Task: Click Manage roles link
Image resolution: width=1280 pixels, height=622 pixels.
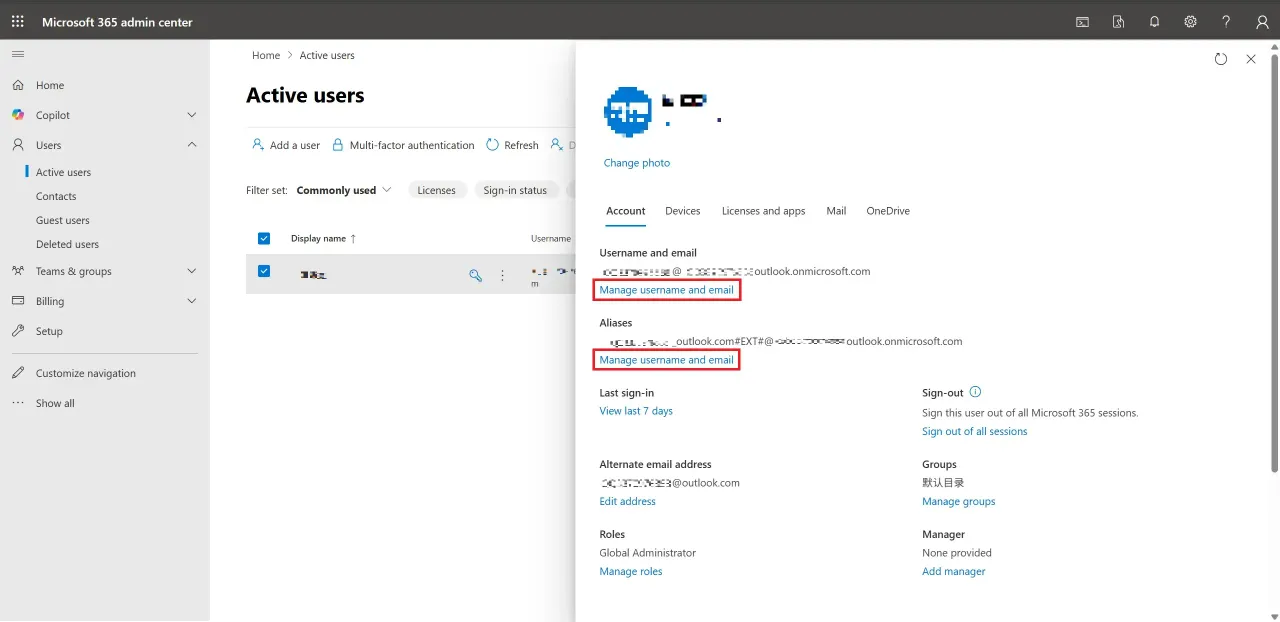Action: (631, 571)
